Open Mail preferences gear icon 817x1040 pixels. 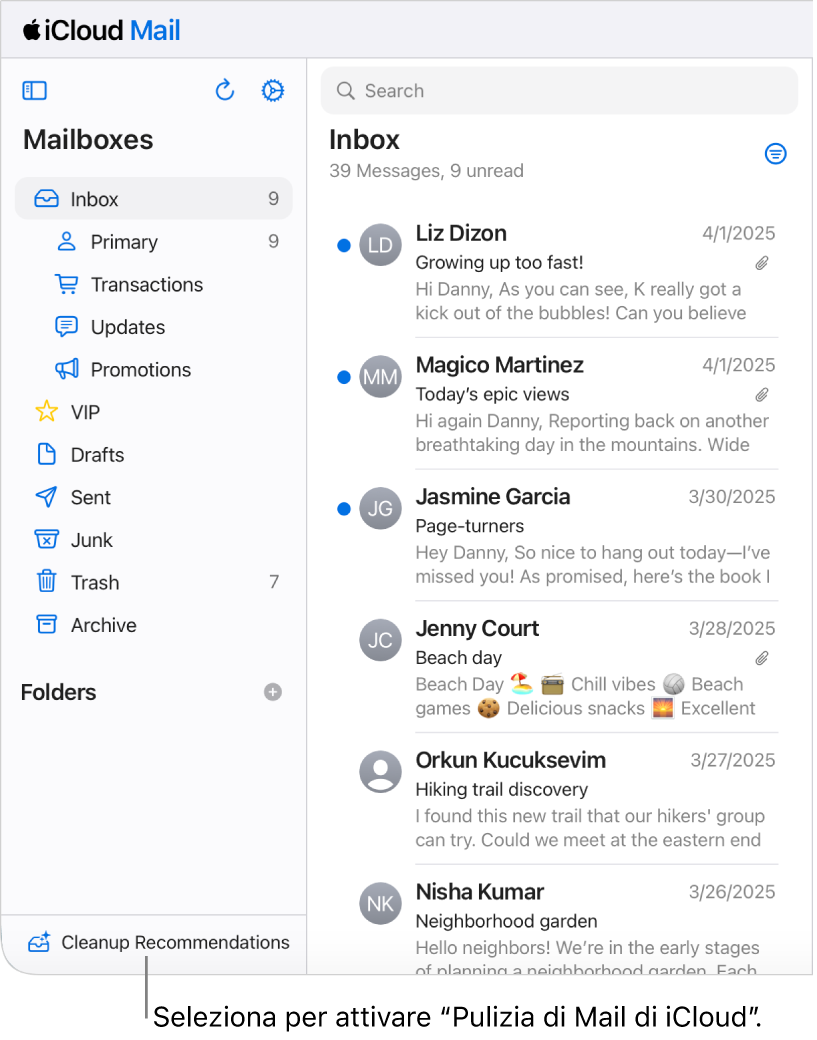pyautogui.click(x=272, y=90)
